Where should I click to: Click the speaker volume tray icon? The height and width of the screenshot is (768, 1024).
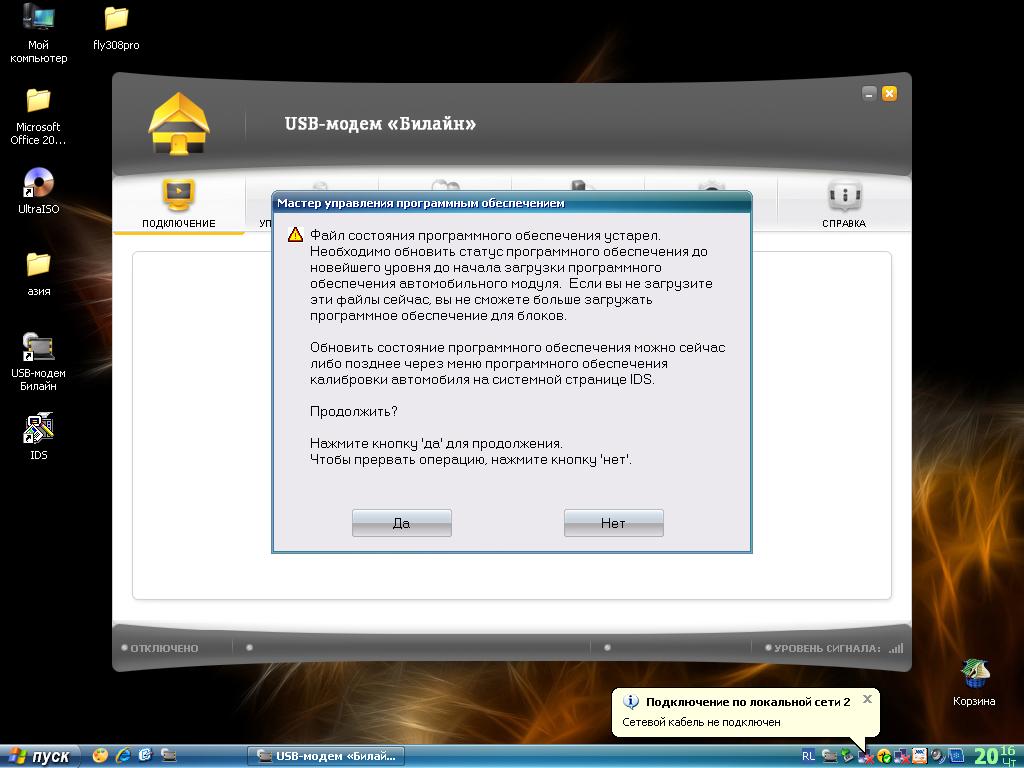click(938, 756)
